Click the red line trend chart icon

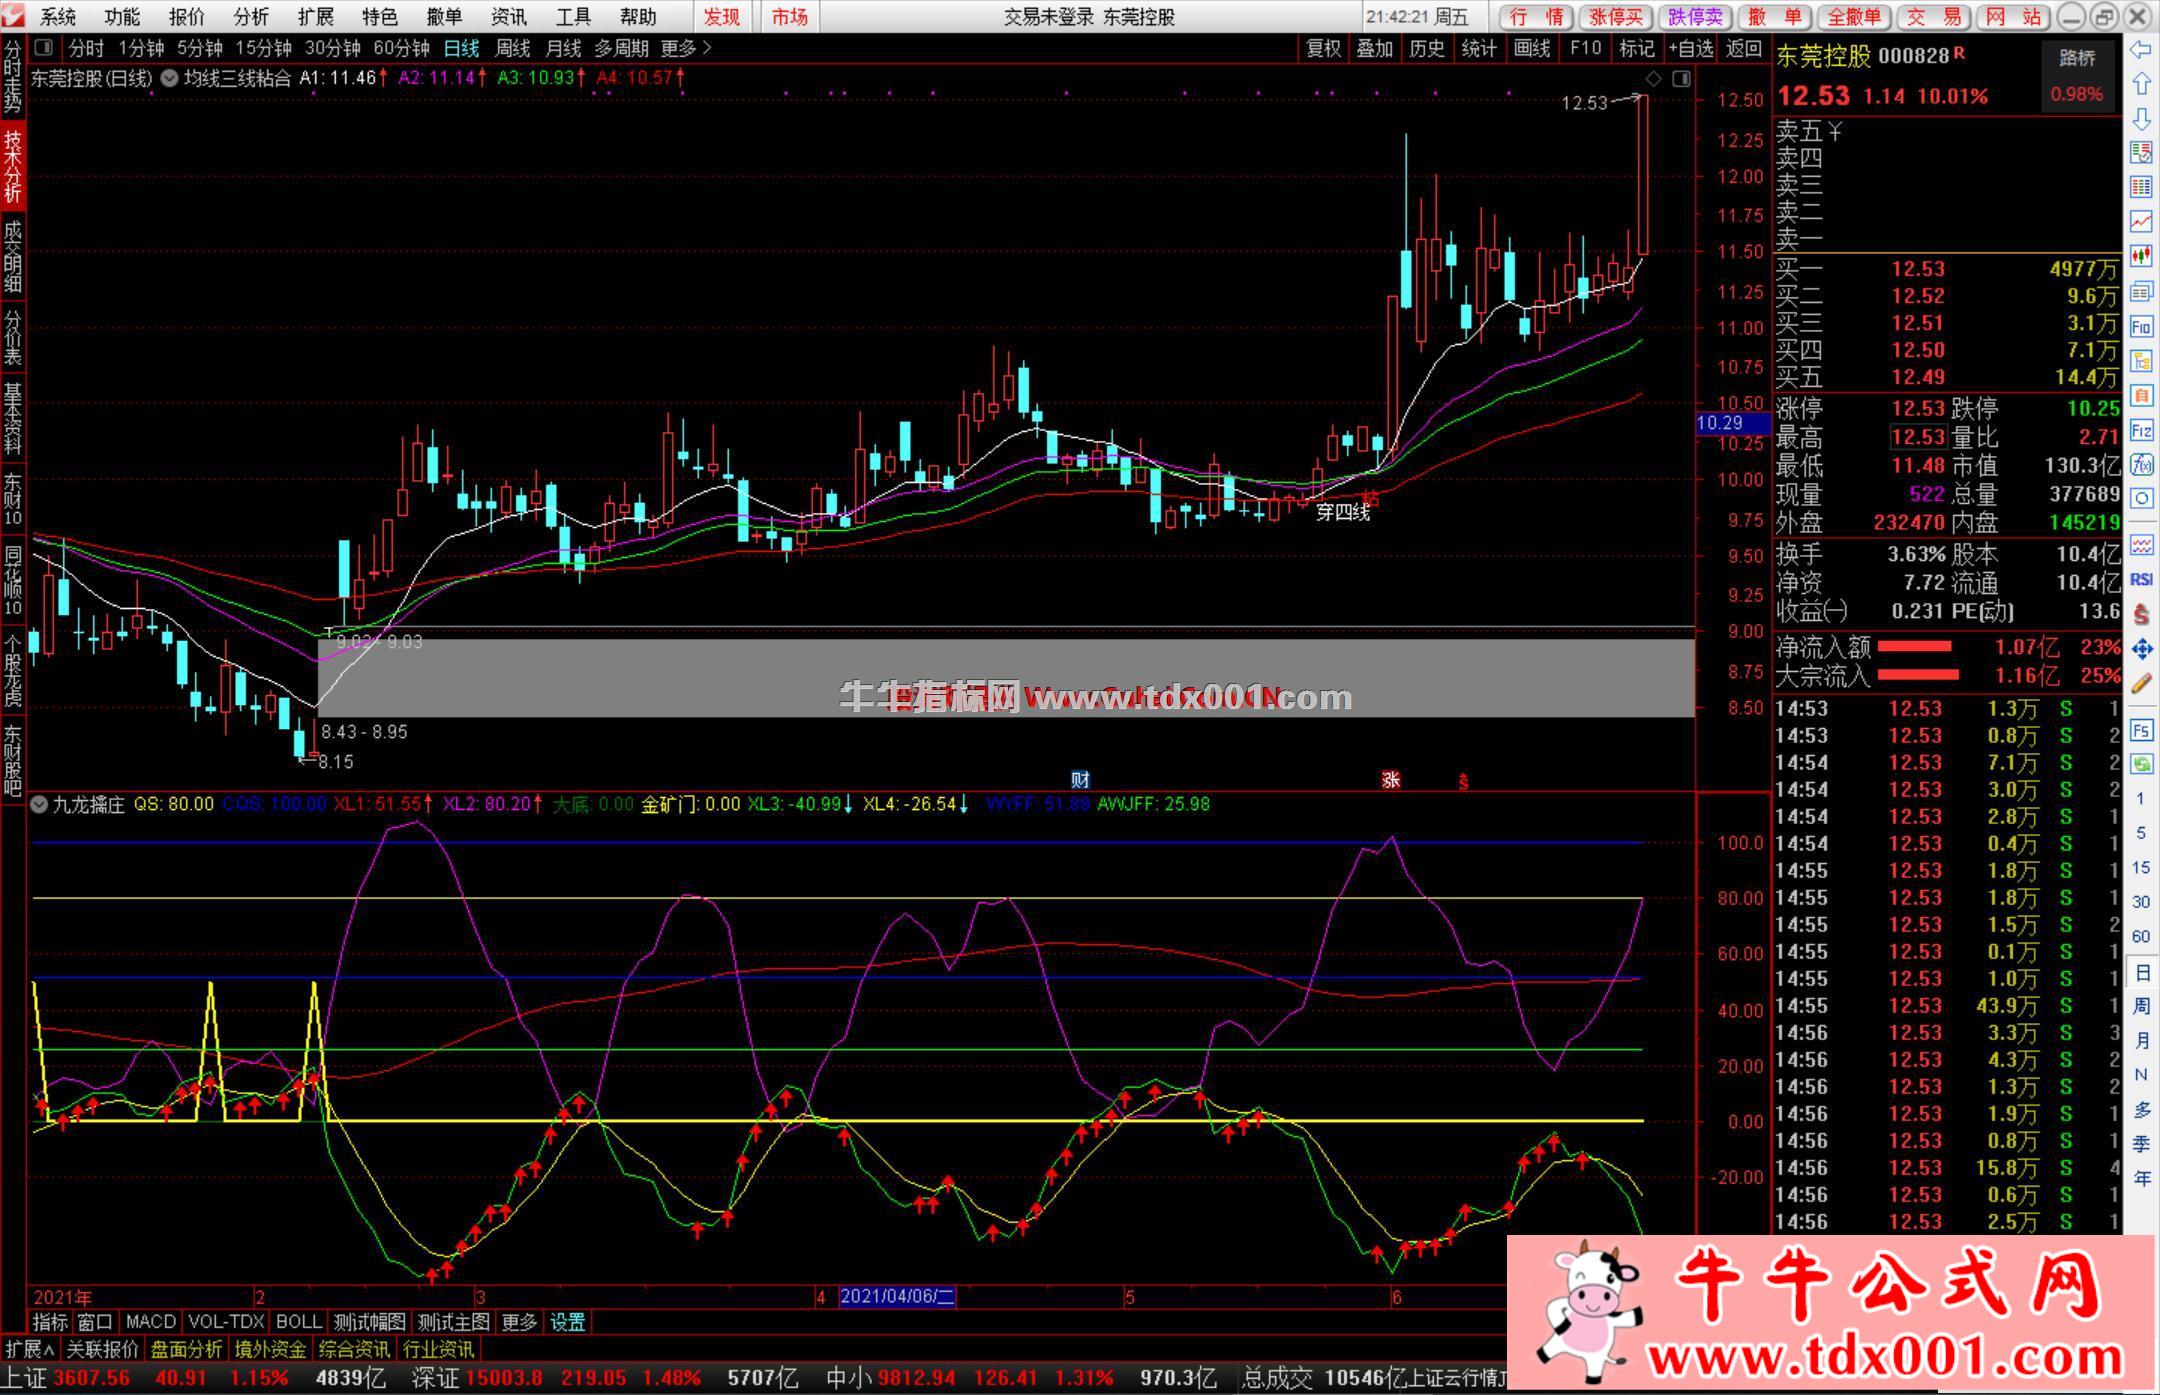point(2141,221)
